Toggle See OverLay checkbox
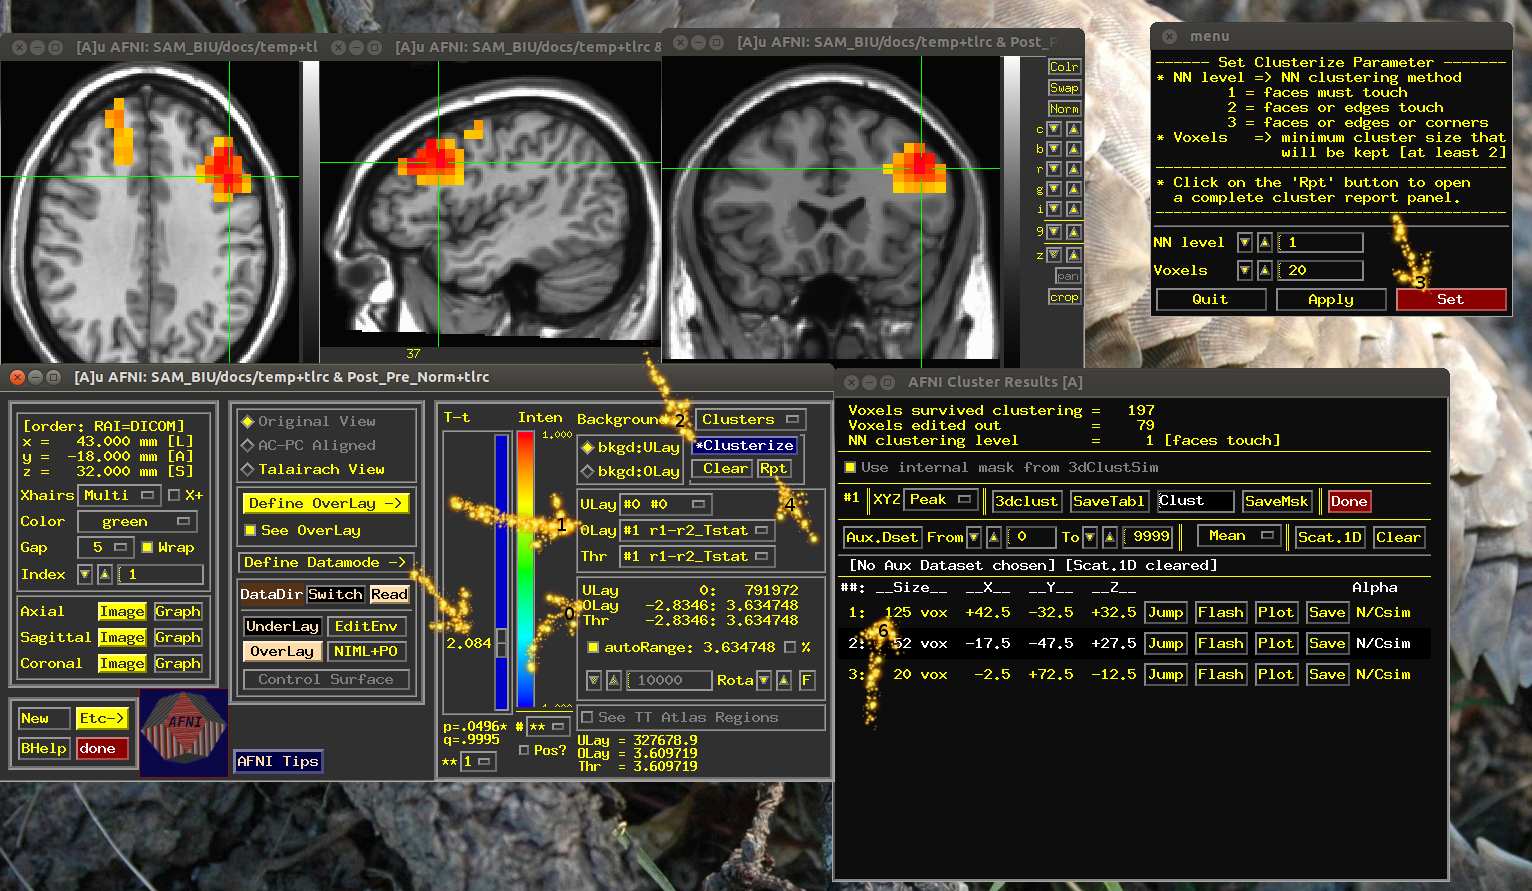 251,530
